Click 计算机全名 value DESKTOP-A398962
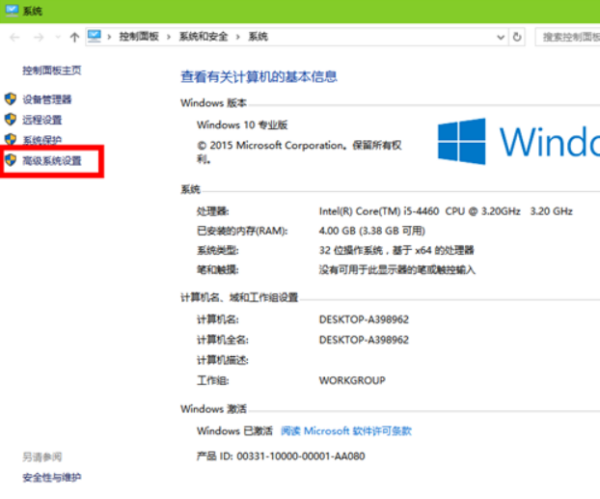The height and width of the screenshot is (499, 600). click(364, 339)
